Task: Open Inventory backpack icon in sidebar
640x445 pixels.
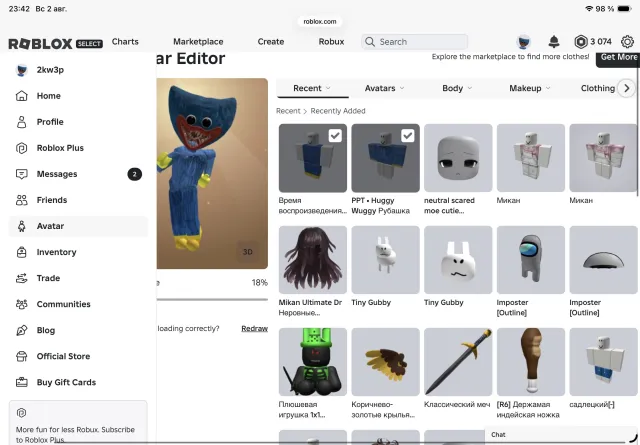Action: (x=22, y=252)
